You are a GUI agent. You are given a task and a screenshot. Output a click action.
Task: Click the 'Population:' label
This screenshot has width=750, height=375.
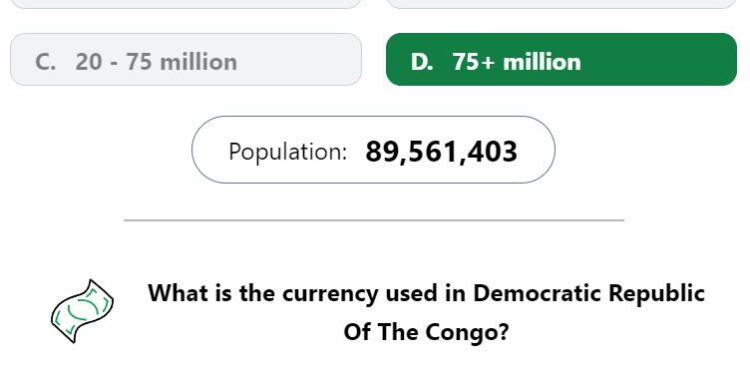point(287,152)
